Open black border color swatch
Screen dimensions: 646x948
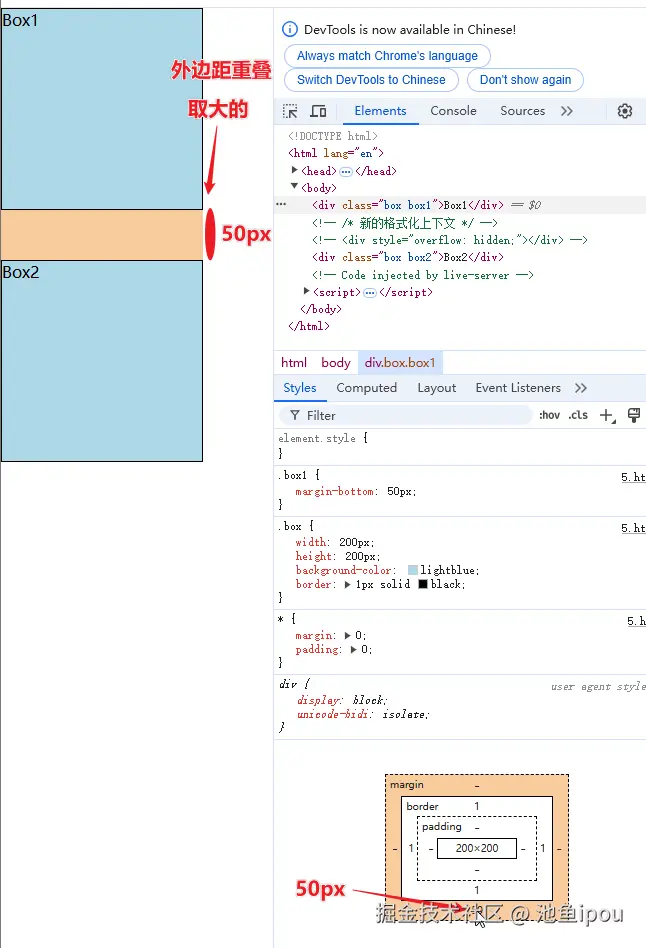[423, 584]
